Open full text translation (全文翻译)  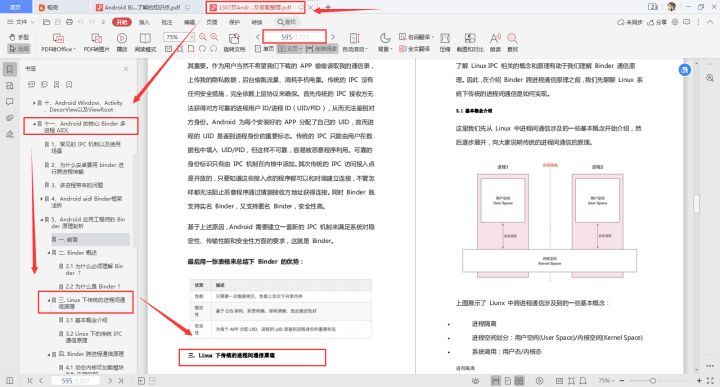[415, 49]
